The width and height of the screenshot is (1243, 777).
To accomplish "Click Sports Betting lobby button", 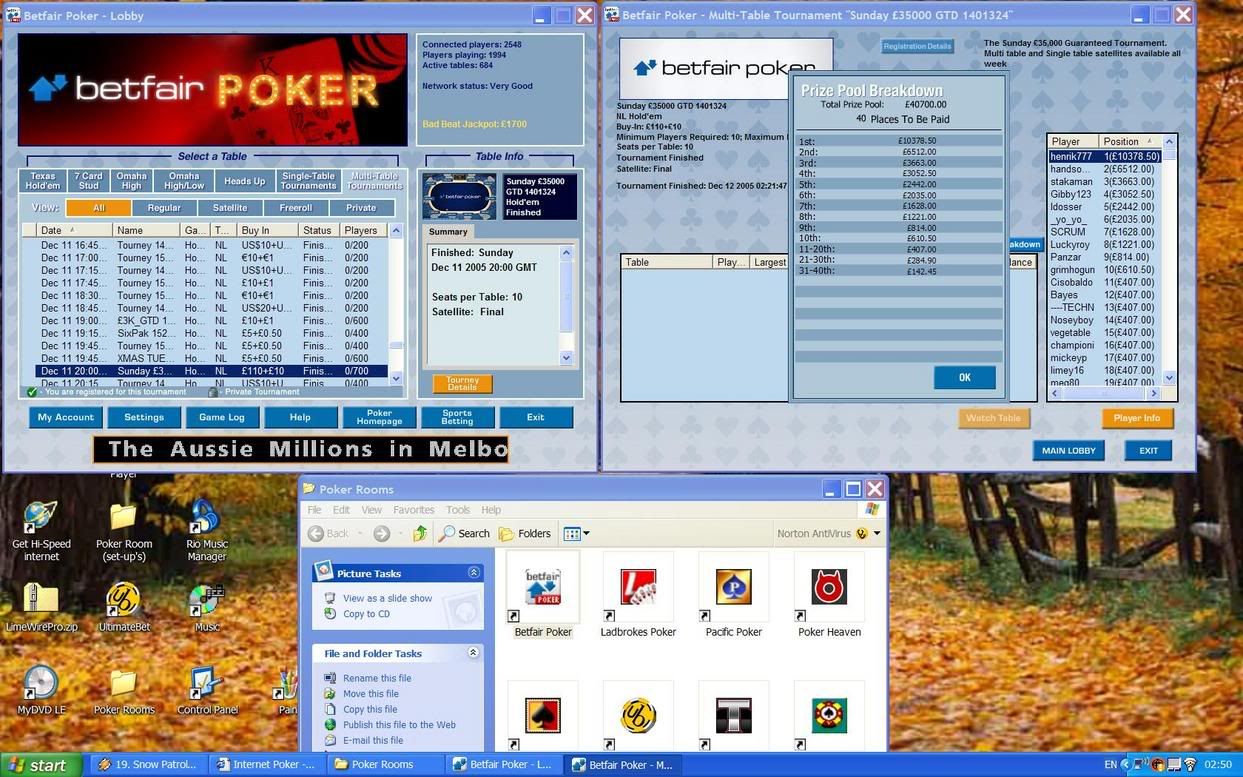I will [457, 417].
